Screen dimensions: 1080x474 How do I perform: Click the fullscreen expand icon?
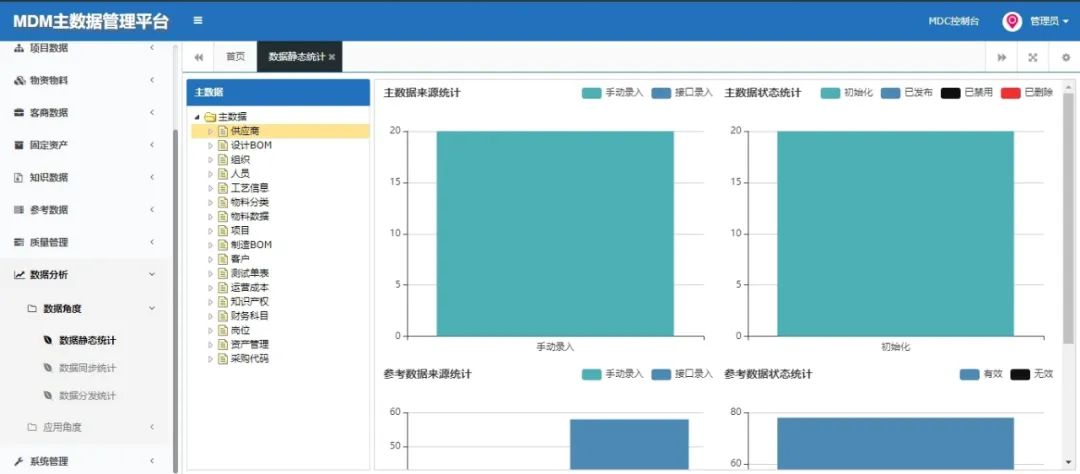(1032, 57)
